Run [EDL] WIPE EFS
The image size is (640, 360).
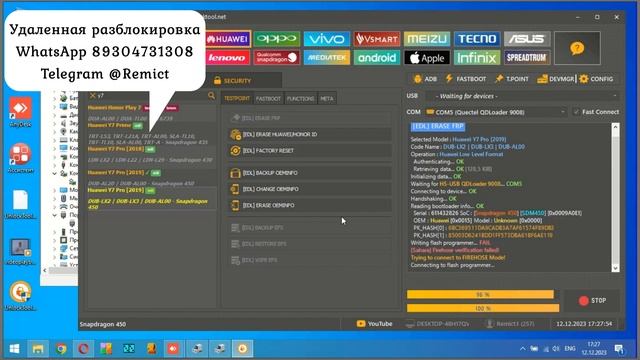point(309,260)
